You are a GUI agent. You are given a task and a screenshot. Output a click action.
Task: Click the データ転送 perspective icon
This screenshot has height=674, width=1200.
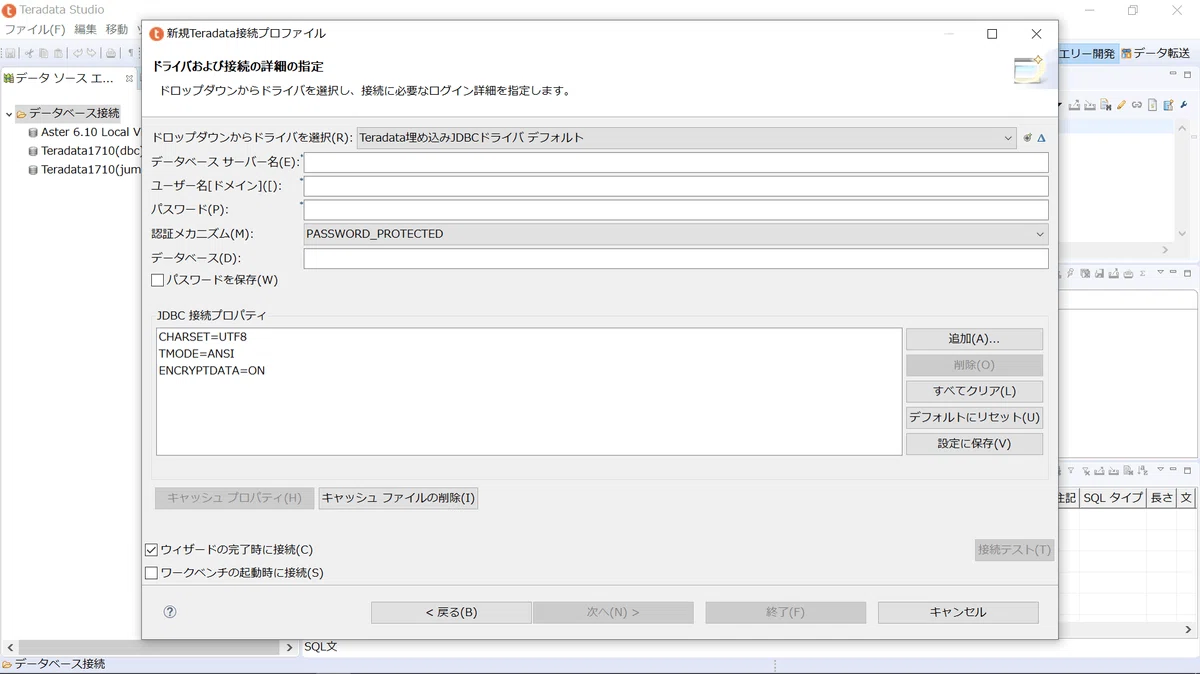coord(1126,53)
